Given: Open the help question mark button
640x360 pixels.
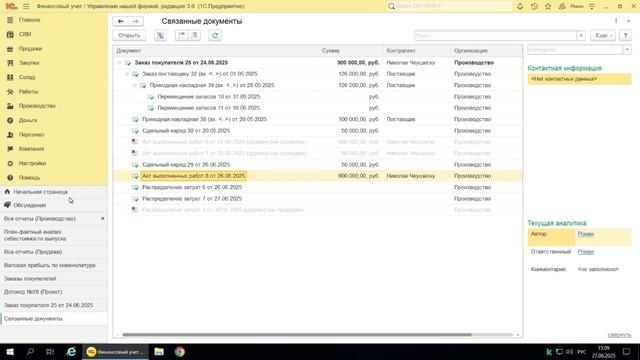Looking at the screenshot, I should pos(625,36).
